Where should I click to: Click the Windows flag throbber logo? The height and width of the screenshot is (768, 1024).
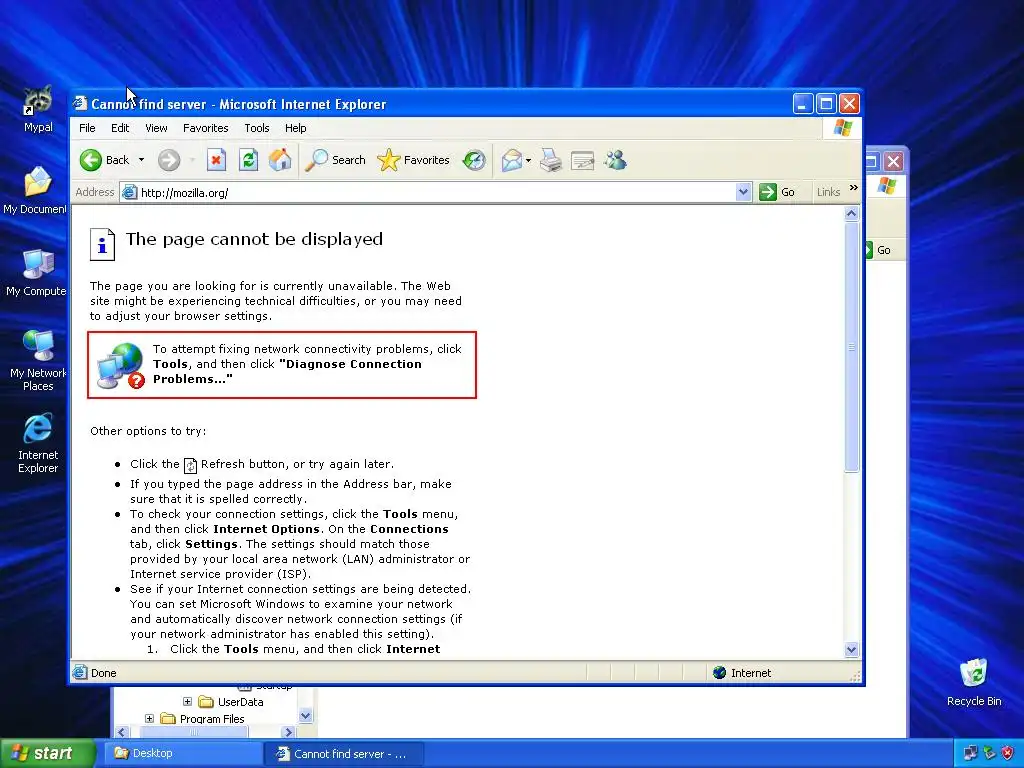pos(842,128)
